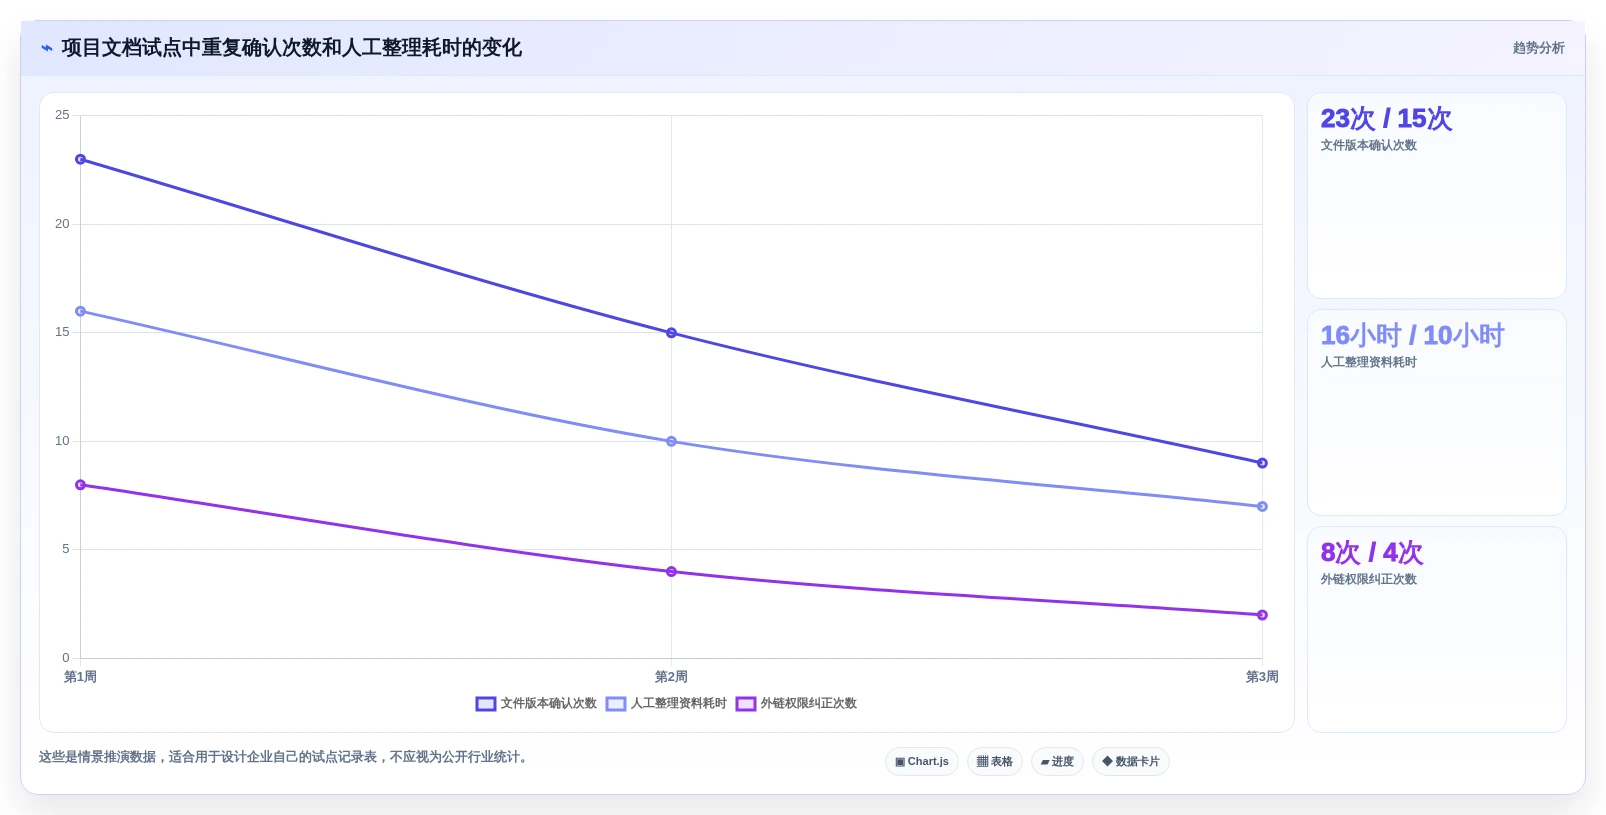Click the y-axis label 10
Image resolution: width=1606 pixels, height=815 pixels.
[x=62, y=441]
